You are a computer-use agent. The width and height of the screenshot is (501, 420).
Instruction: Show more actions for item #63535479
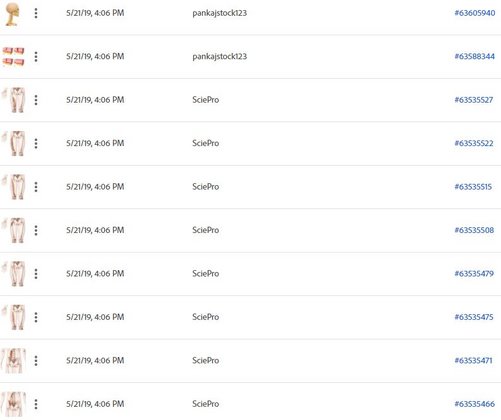point(36,274)
